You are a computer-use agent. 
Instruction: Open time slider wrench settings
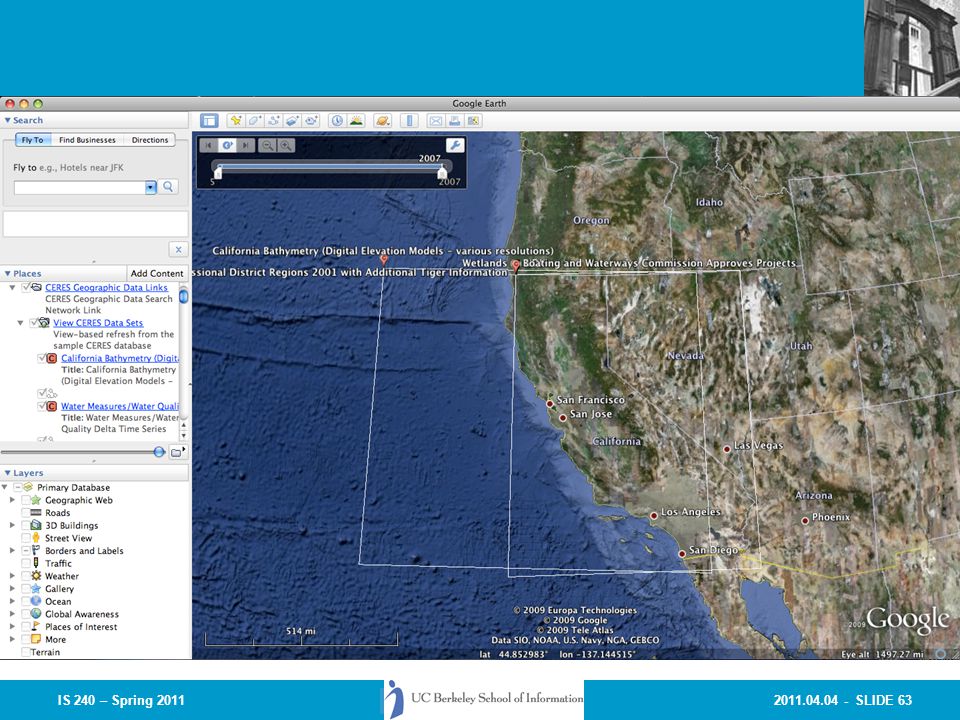tap(455, 145)
